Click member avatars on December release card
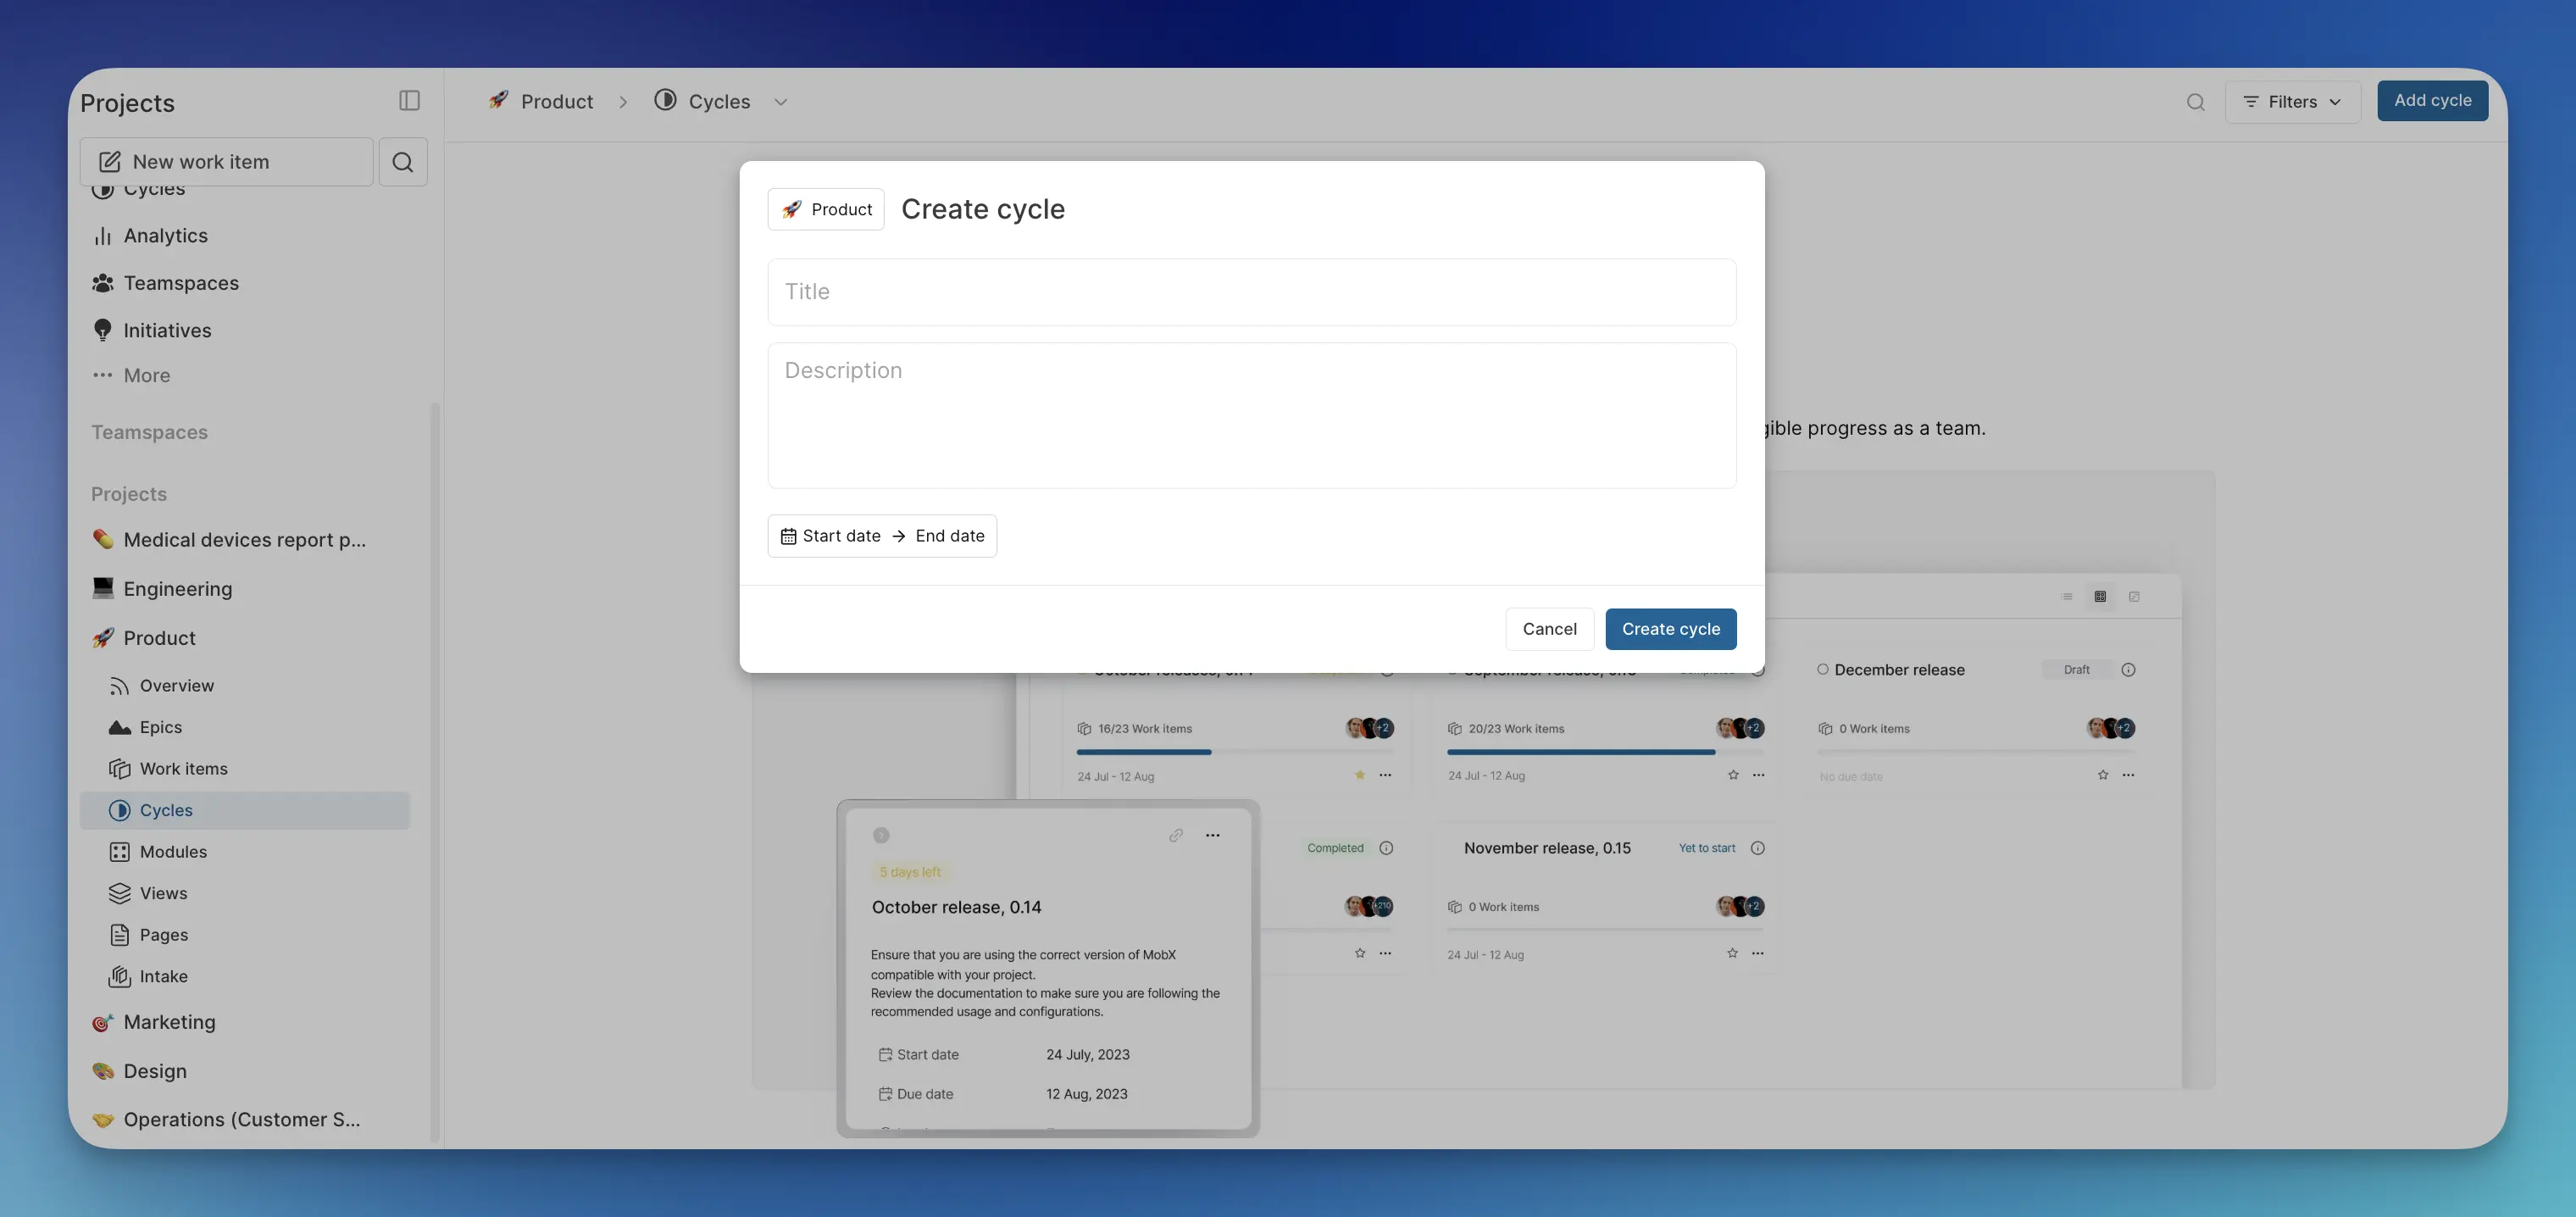Viewport: 2576px width, 1217px height. click(x=2111, y=728)
